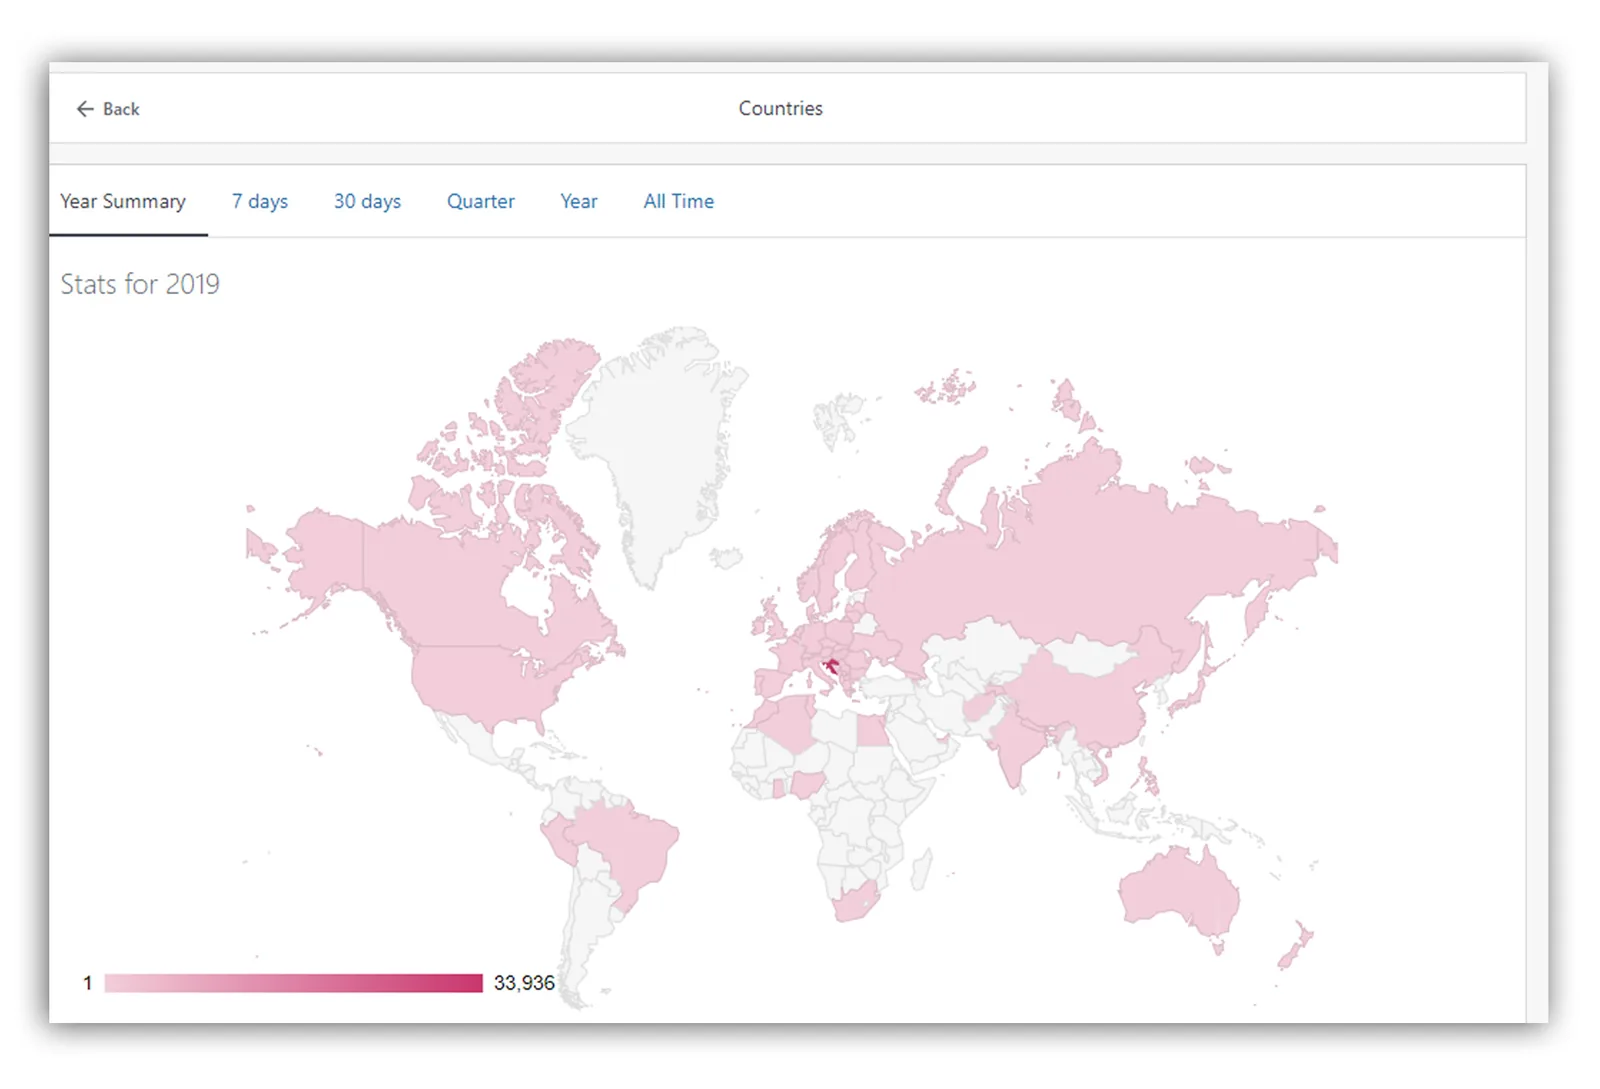Show the Quarter view tab
Screen dimensions: 1600x1089
[x=481, y=201]
